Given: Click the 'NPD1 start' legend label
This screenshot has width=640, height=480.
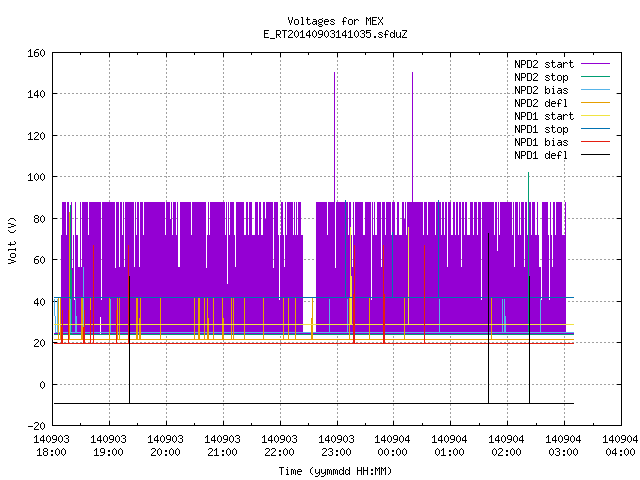Looking at the screenshot, I should [x=544, y=116].
